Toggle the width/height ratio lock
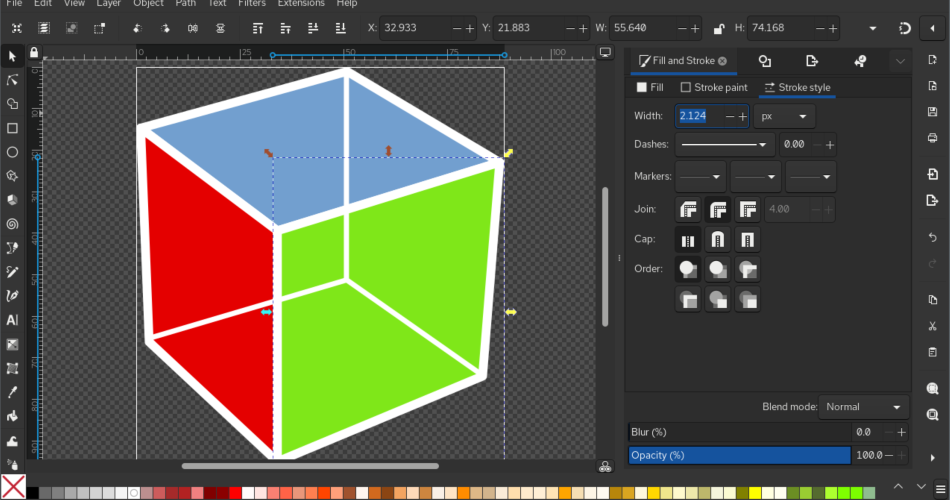The image size is (950, 500). tap(719, 28)
